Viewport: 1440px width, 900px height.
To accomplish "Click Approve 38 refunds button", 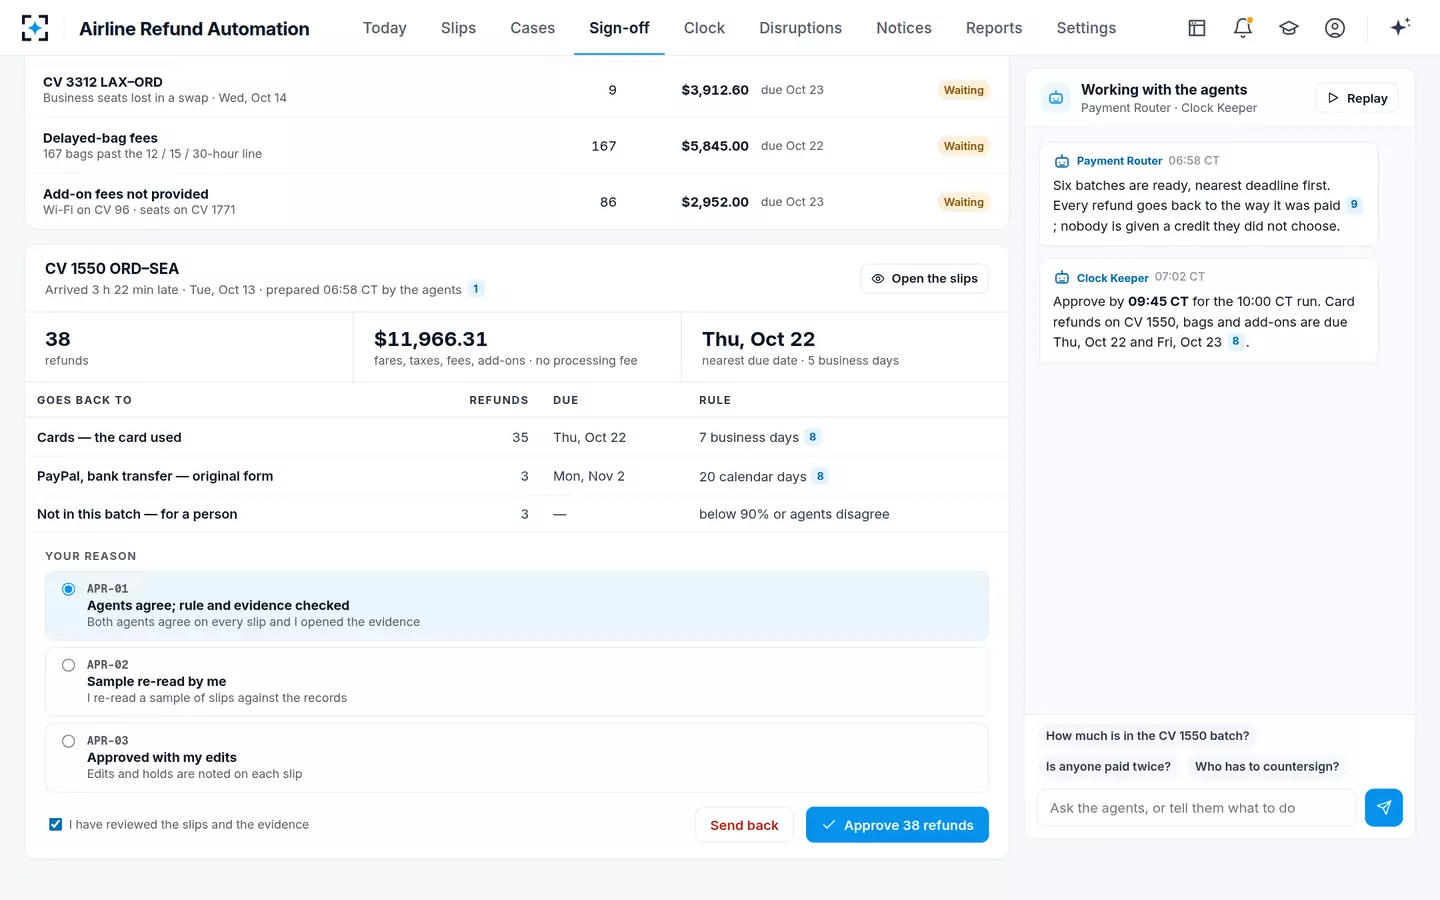I will pos(897,825).
